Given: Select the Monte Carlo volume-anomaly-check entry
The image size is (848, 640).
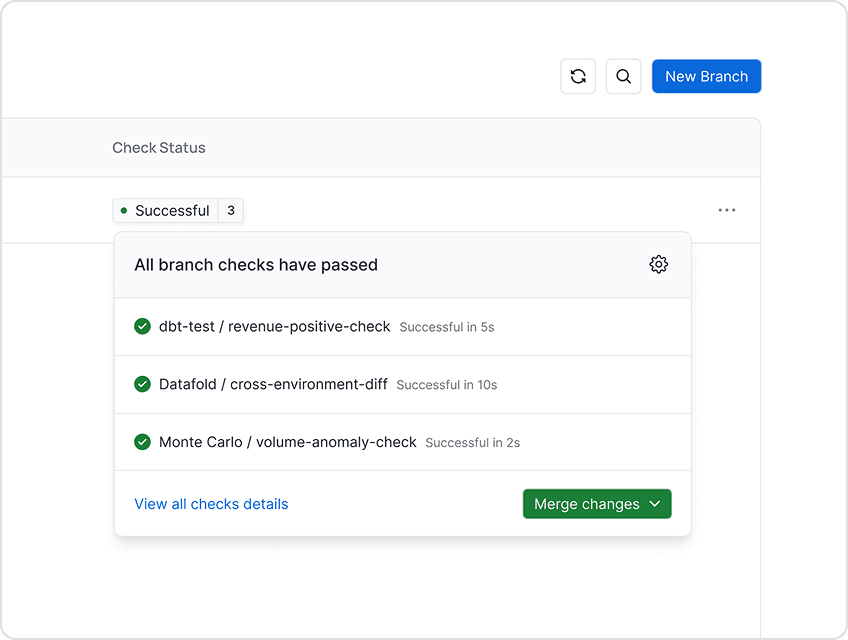Looking at the screenshot, I should point(287,442).
